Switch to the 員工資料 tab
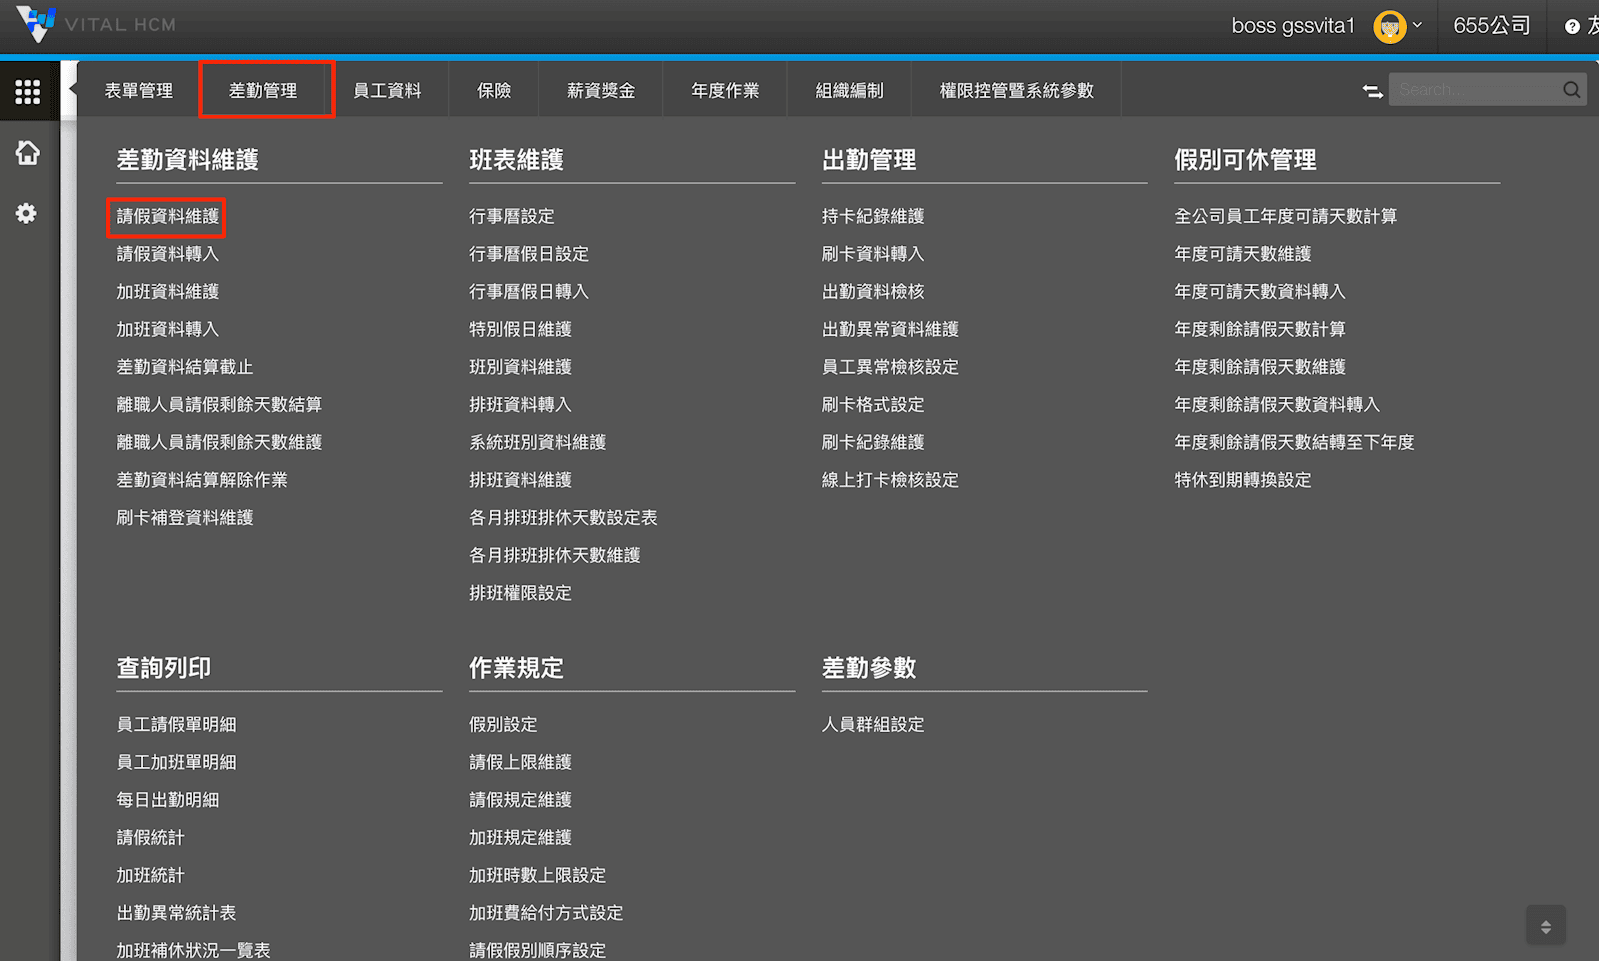Image resolution: width=1599 pixels, height=961 pixels. 387,90
